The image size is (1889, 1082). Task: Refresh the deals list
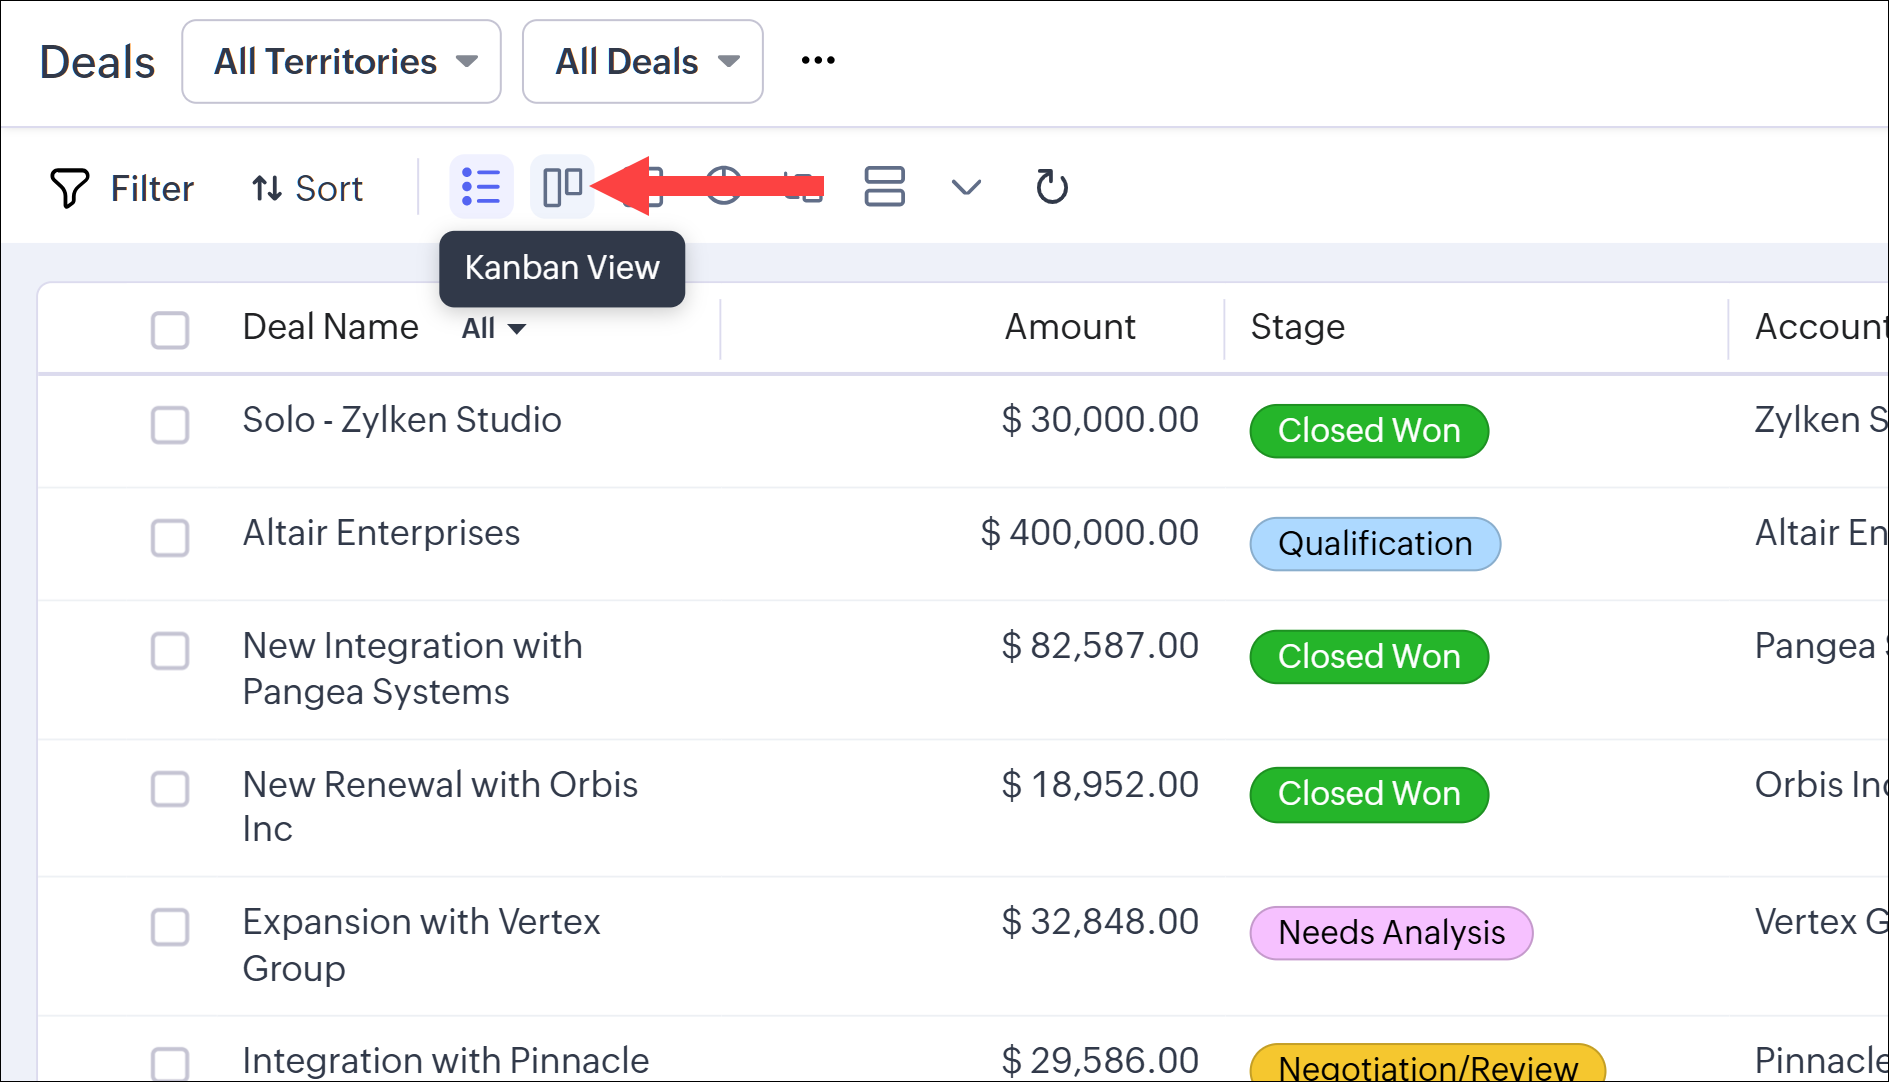1051,187
